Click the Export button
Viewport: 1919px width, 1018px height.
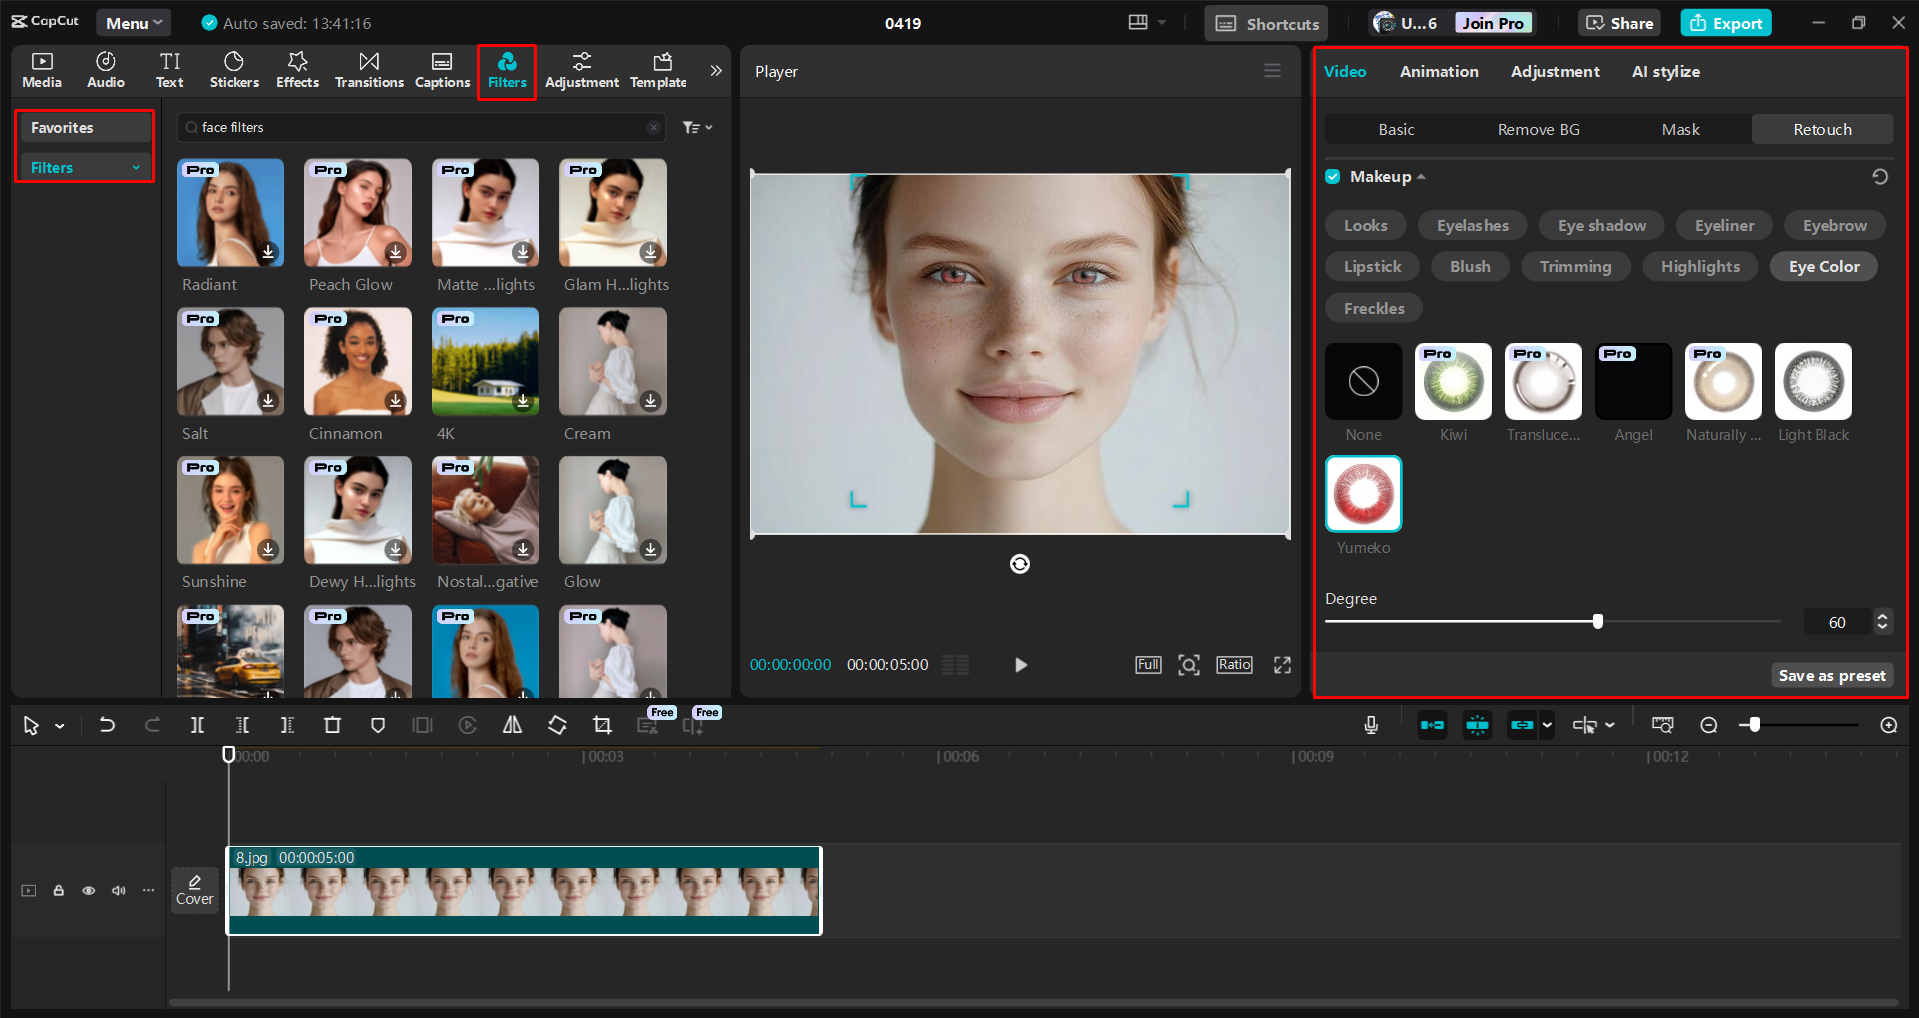pyautogui.click(x=1725, y=23)
